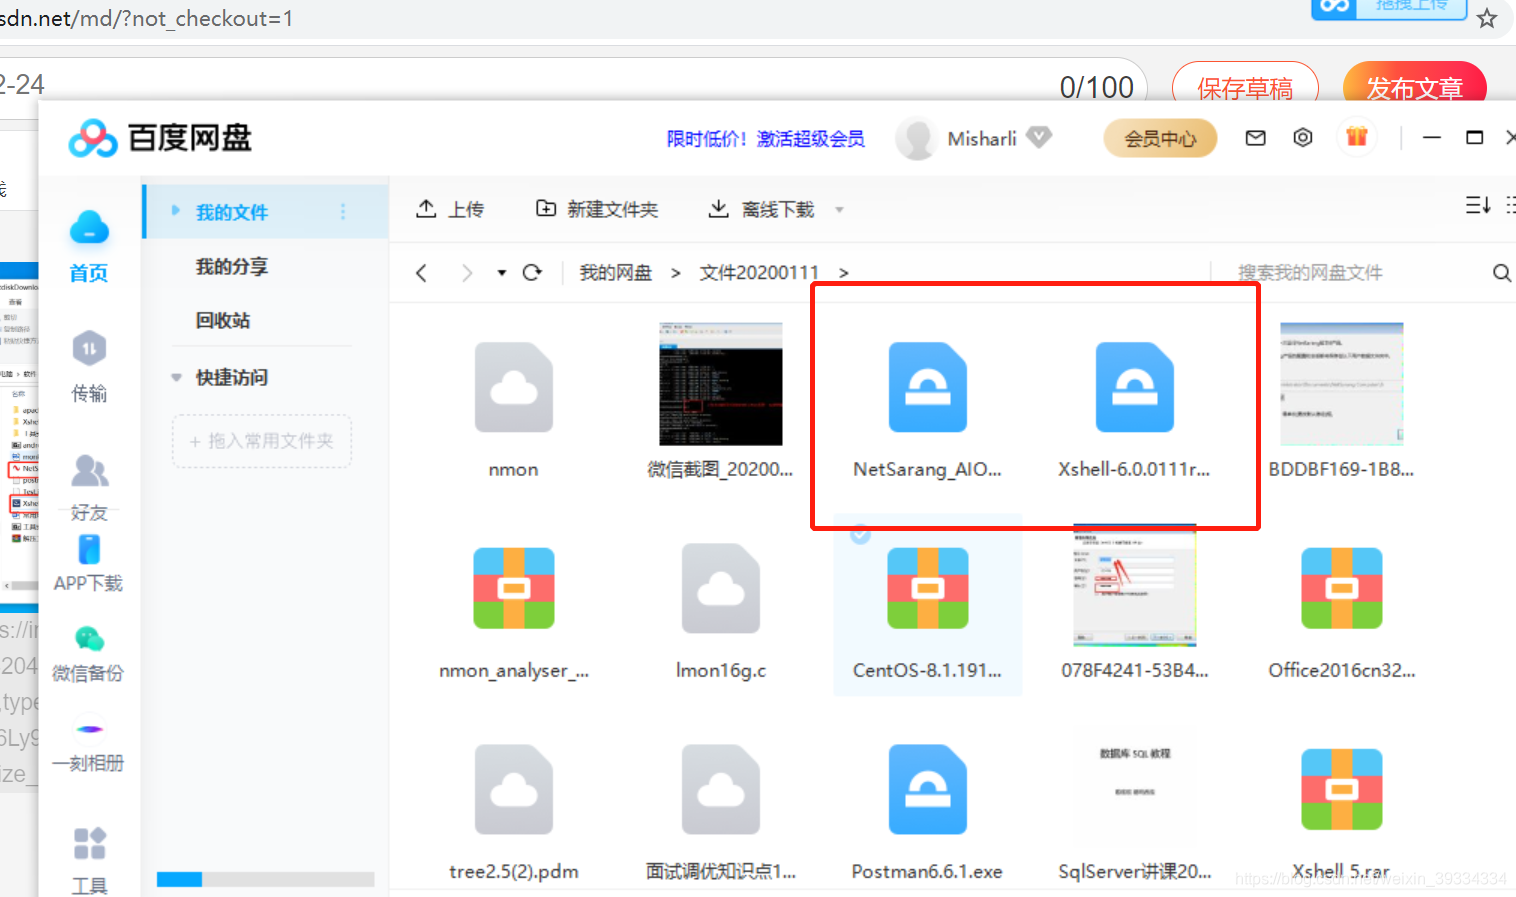The height and width of the screenshot is (897, 1516).
Task: Open the 好友 friends section
Action: (x=89, y=487)
